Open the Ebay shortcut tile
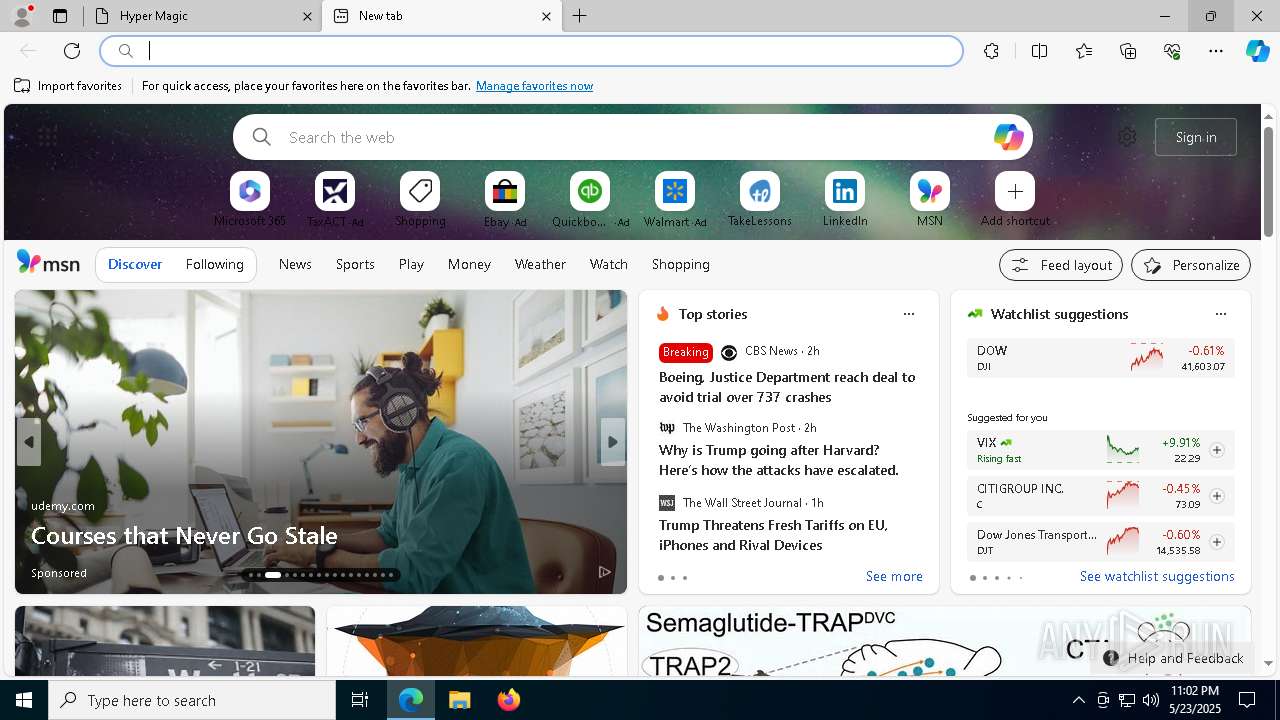The height and width of the screenshot is (720, 1280). [x=505, y=199]
